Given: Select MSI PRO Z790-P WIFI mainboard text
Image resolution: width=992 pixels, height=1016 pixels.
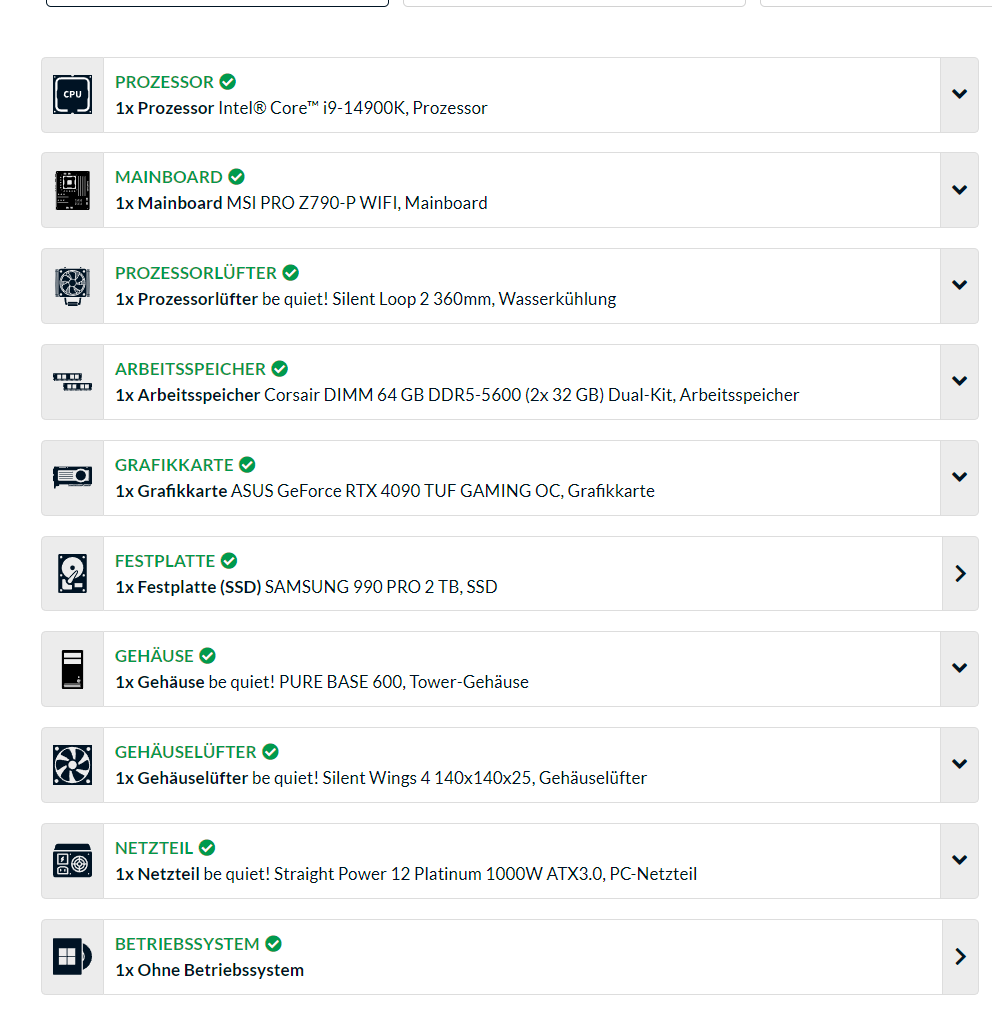Looking at the screenshot, I should tap(357, 203).
